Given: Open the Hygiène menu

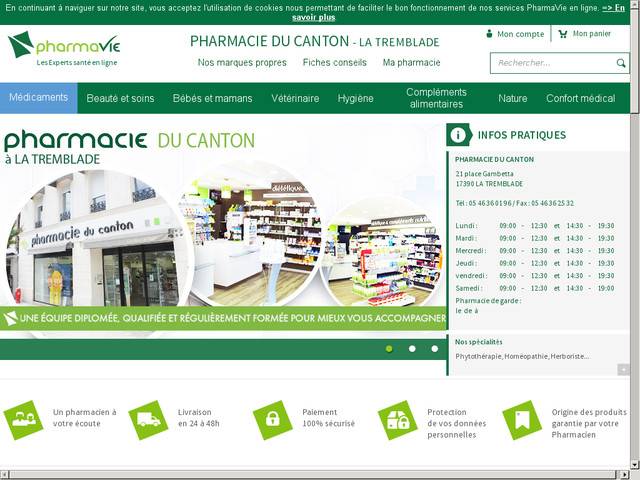Looking at the screenshot, I should coord(356,98).
